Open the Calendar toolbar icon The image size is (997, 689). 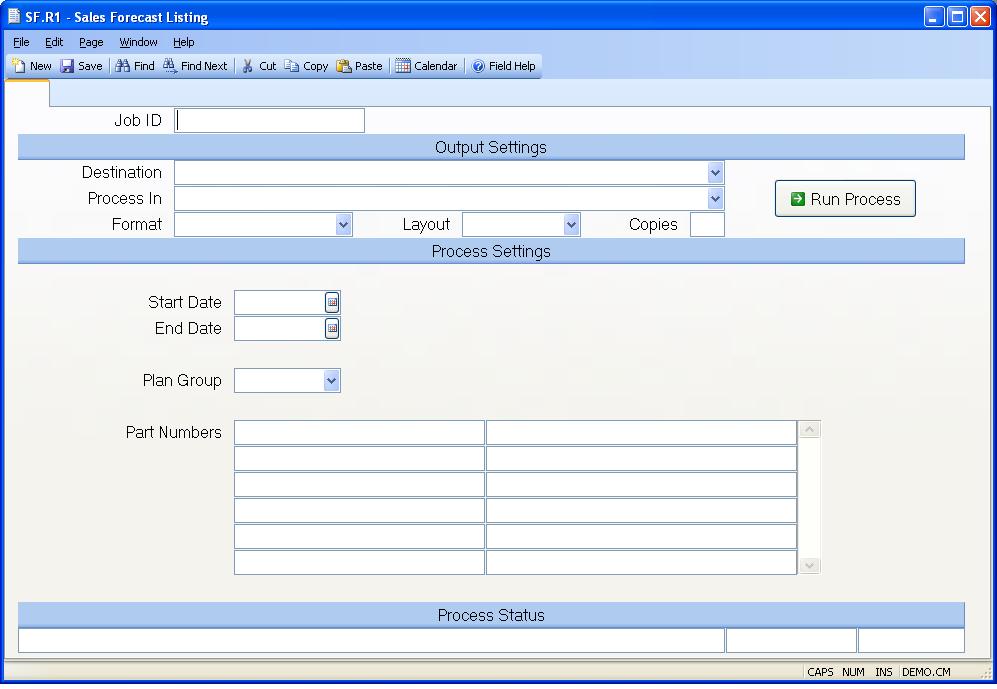[x=402, y=66]
